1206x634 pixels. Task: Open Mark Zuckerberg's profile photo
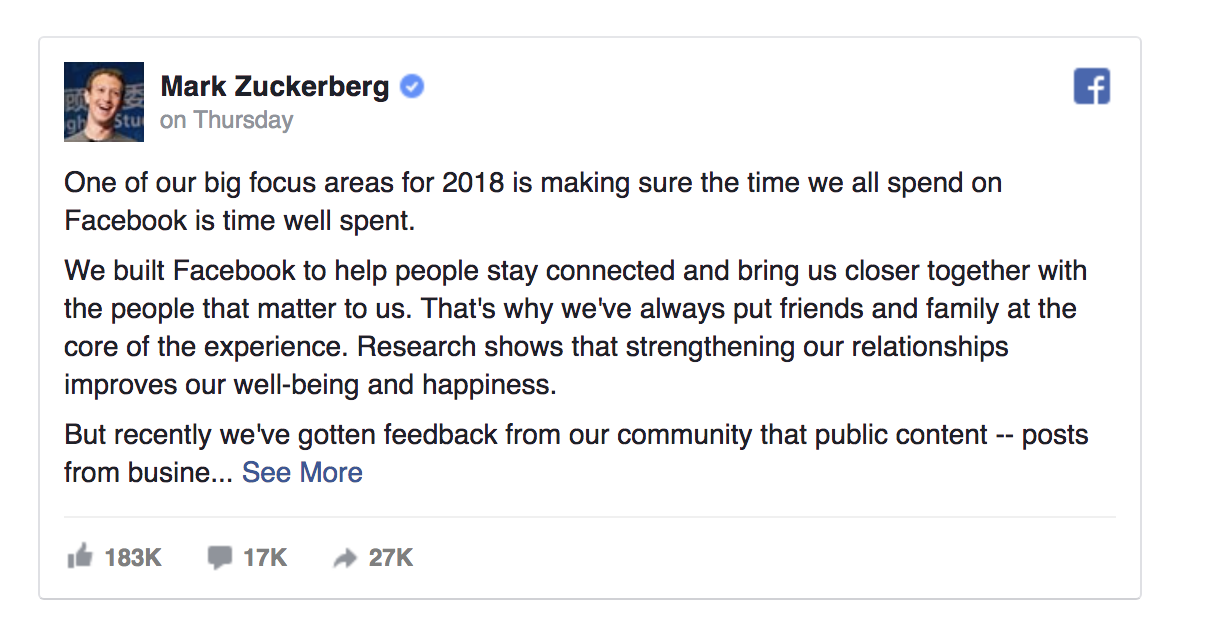[x=104, y=101]
